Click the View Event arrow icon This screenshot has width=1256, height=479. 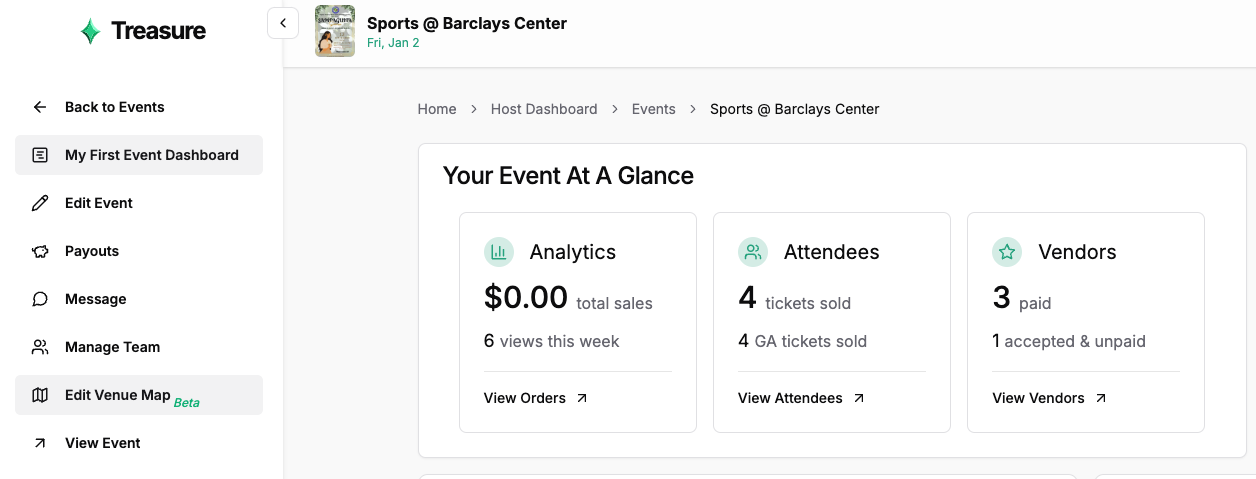click(40, 443)
